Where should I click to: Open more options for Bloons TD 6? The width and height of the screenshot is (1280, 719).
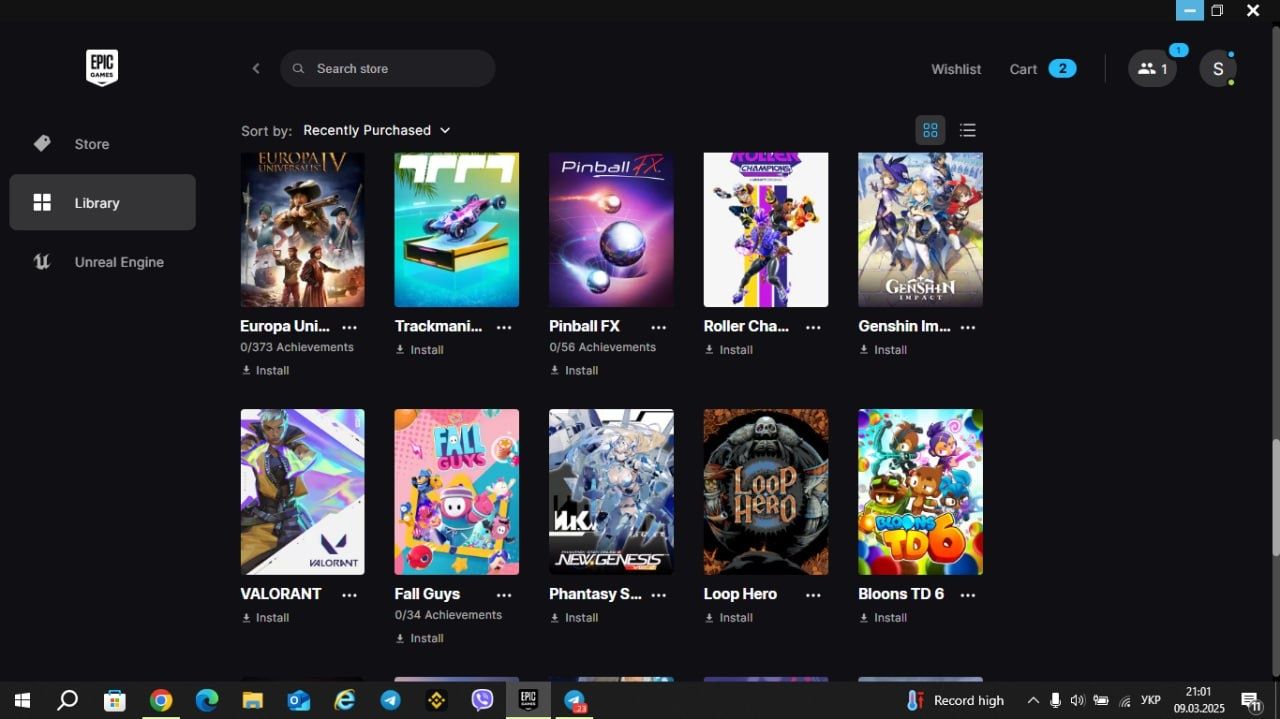pos(967,595)
